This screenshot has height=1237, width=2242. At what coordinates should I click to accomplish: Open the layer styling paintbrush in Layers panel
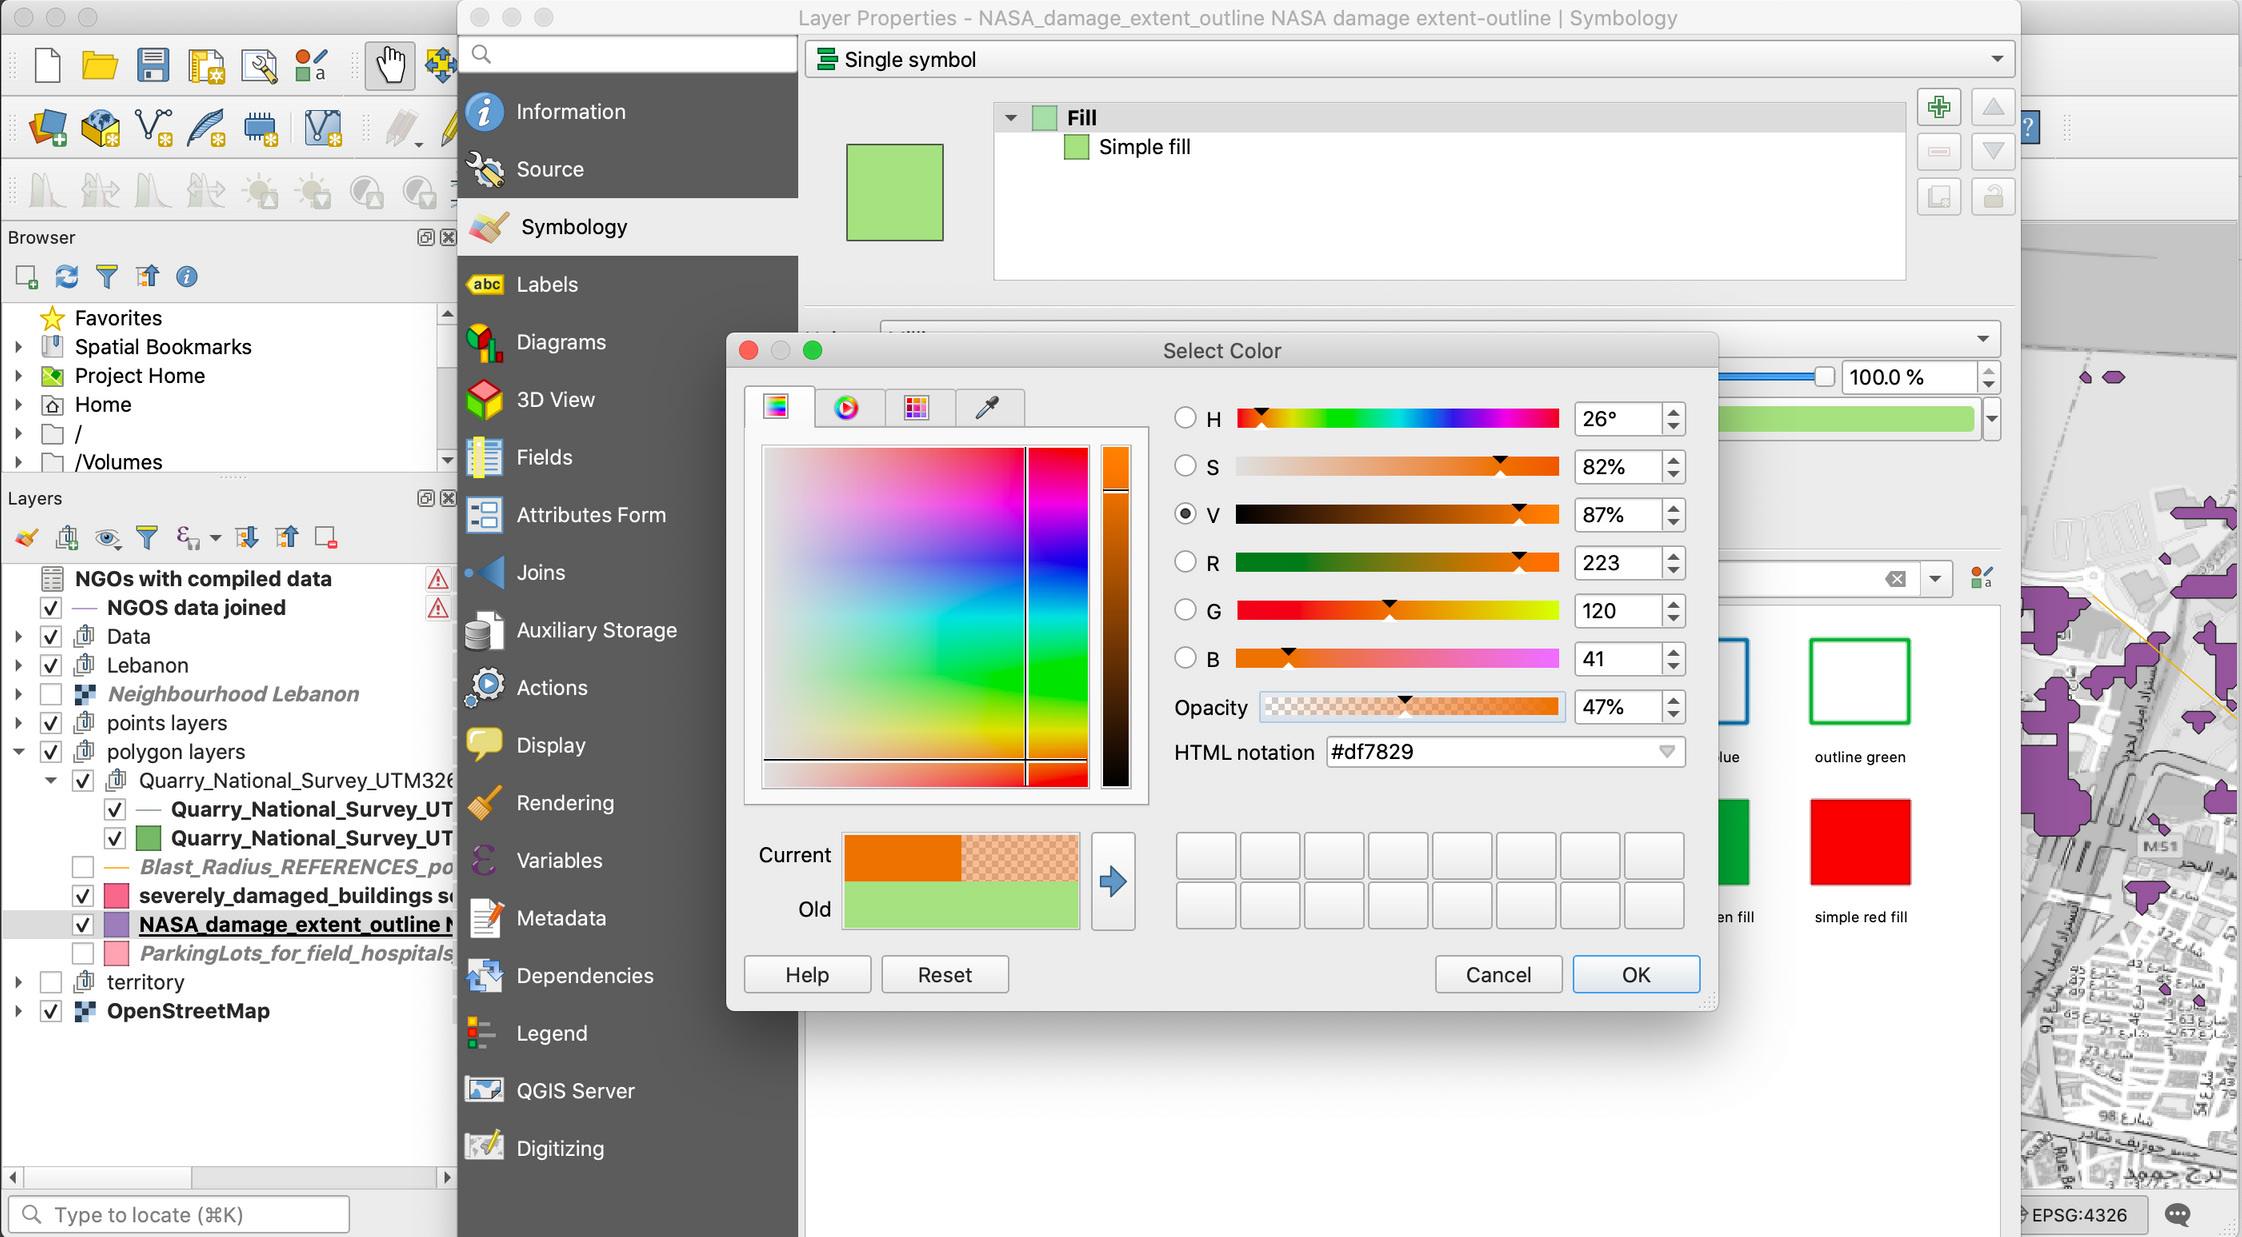coord(27,538)
